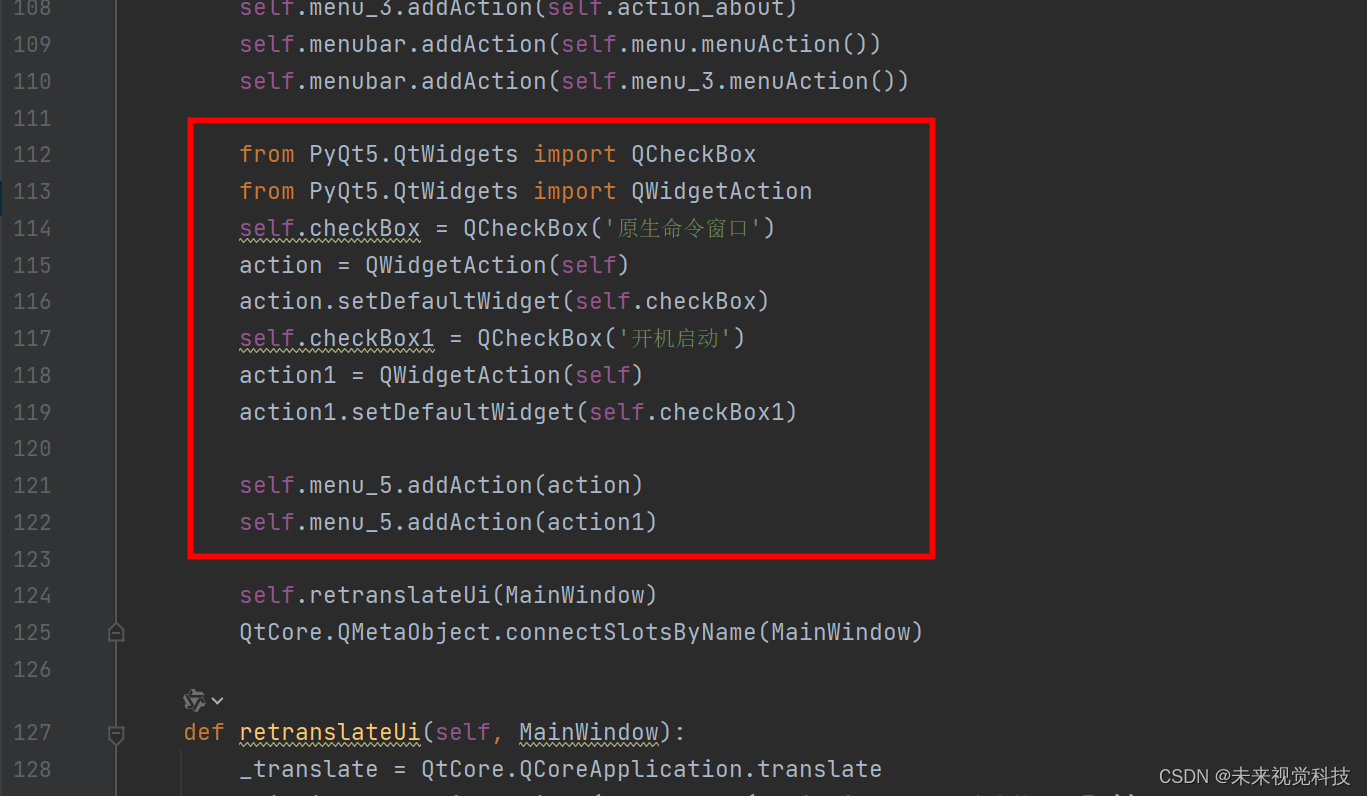Click 'action1.setDefaultWidget' on line 119

(x=407, y=412)
